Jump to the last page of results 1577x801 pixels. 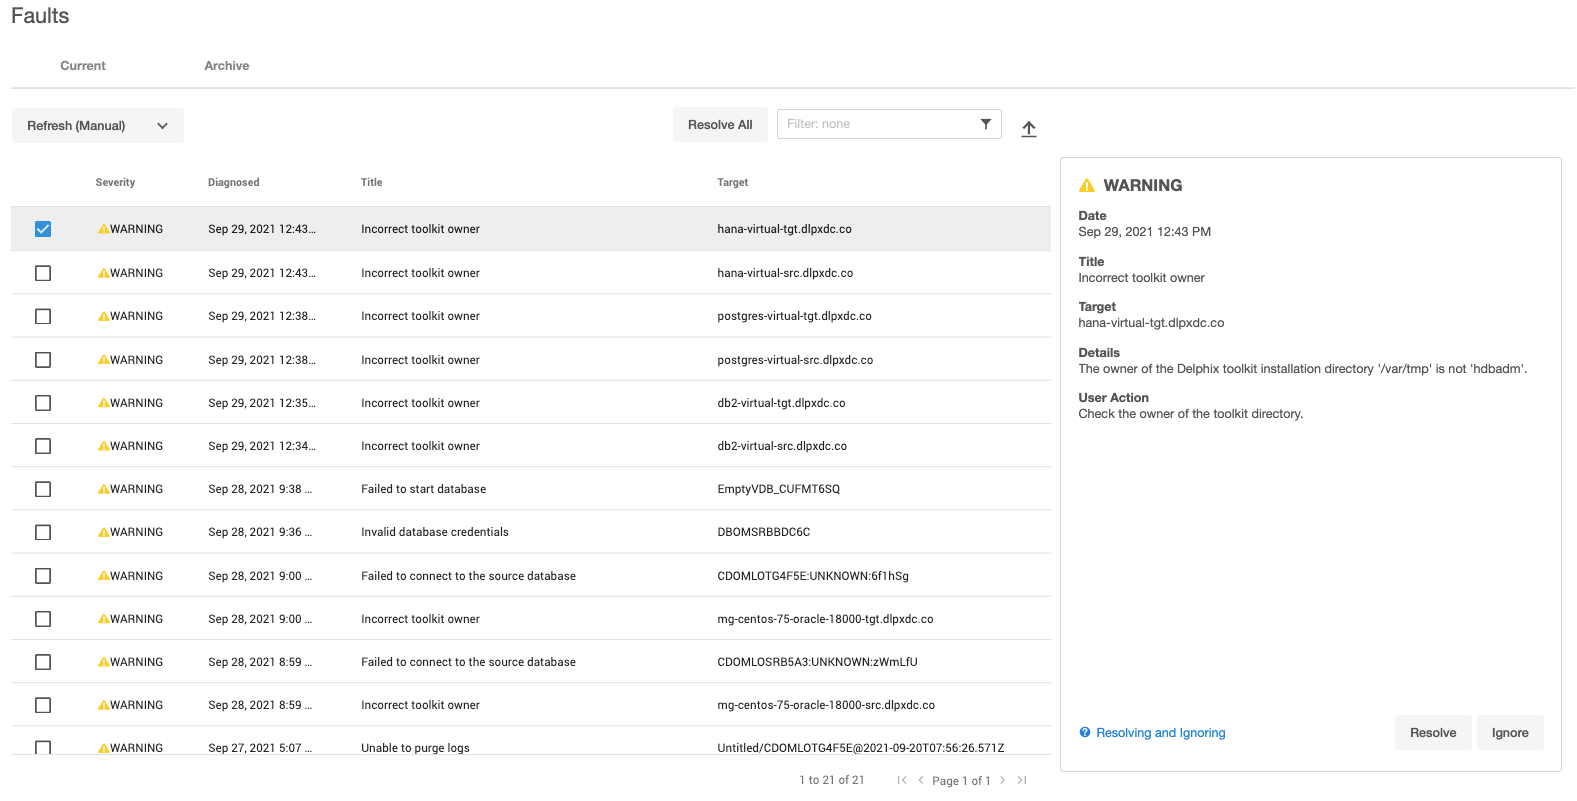tap(1021, 780)
